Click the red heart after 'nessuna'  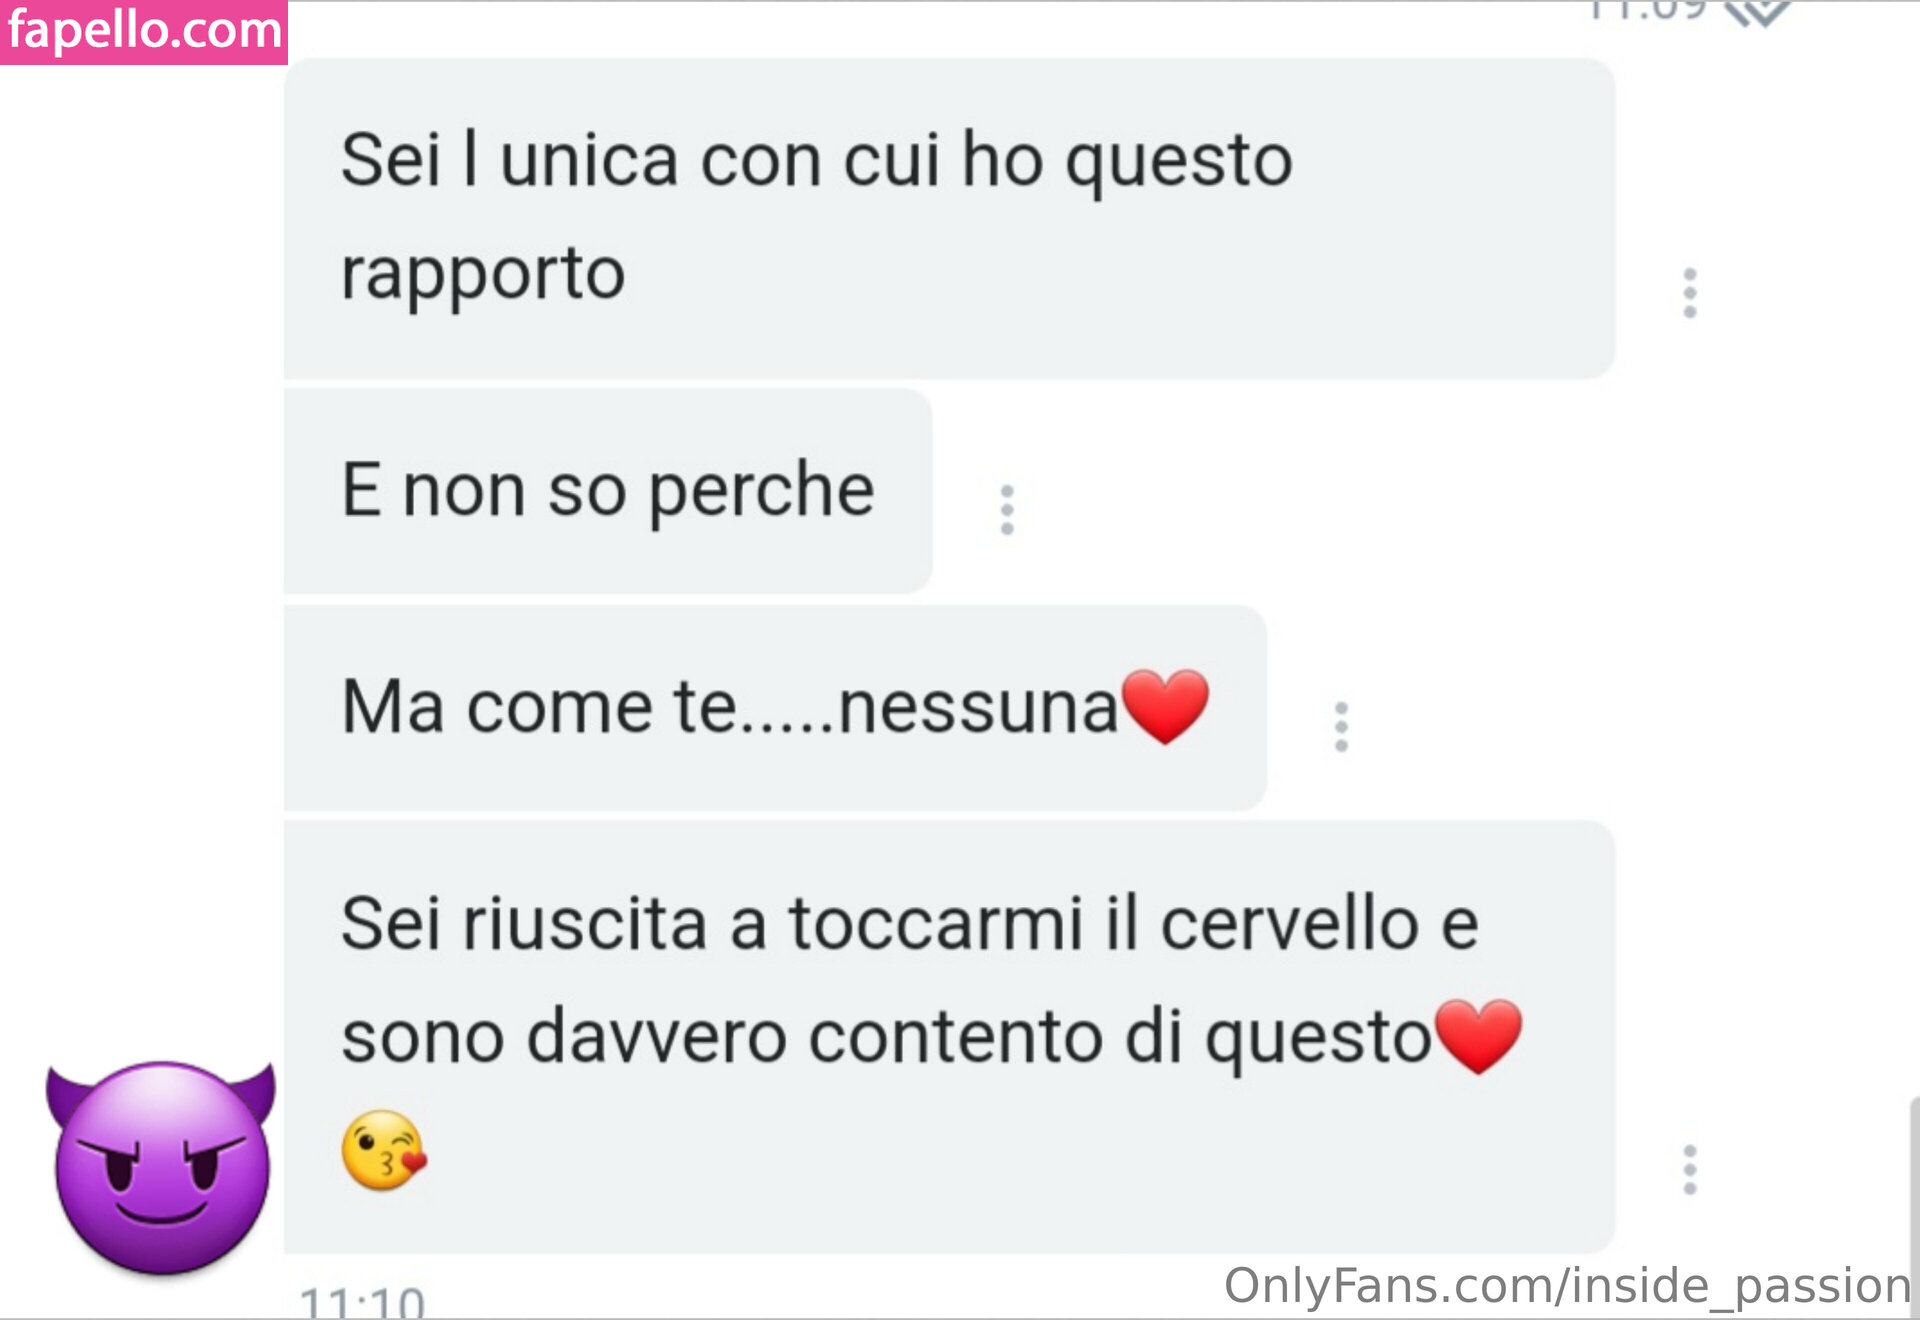tap(1165, 706)
